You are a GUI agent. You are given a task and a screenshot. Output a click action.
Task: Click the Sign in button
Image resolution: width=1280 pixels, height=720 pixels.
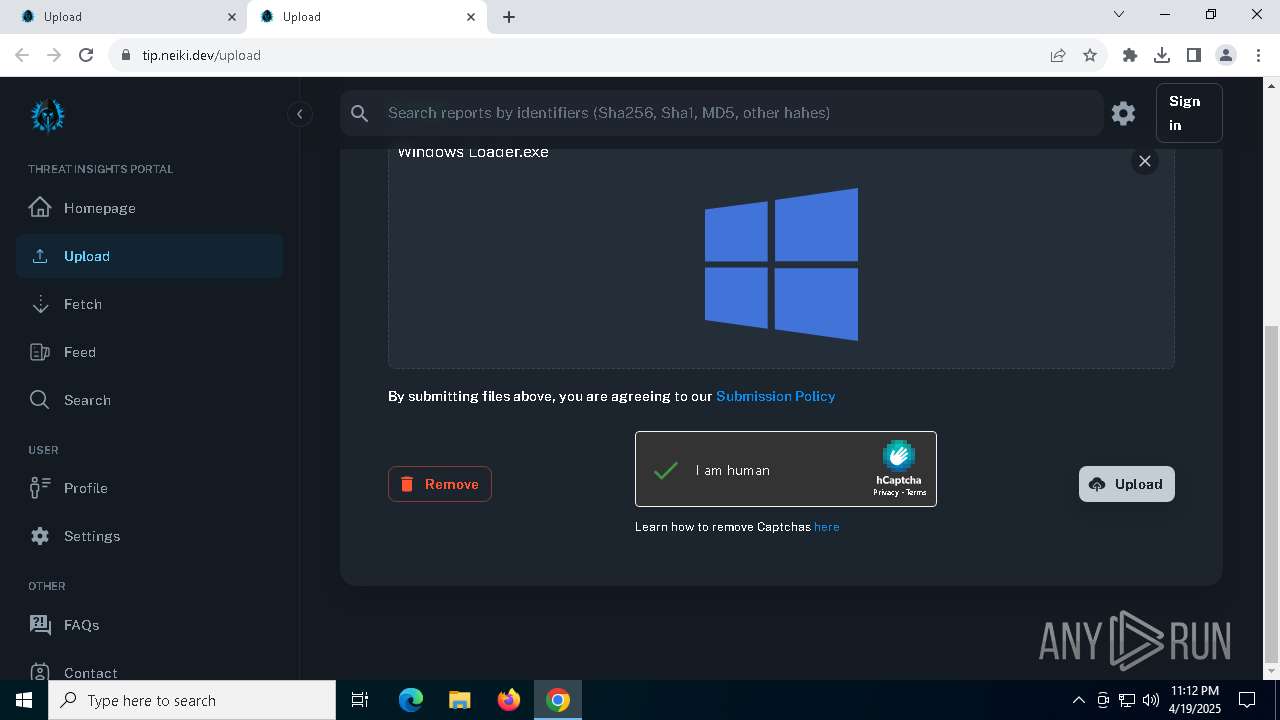pos(1189,113)
